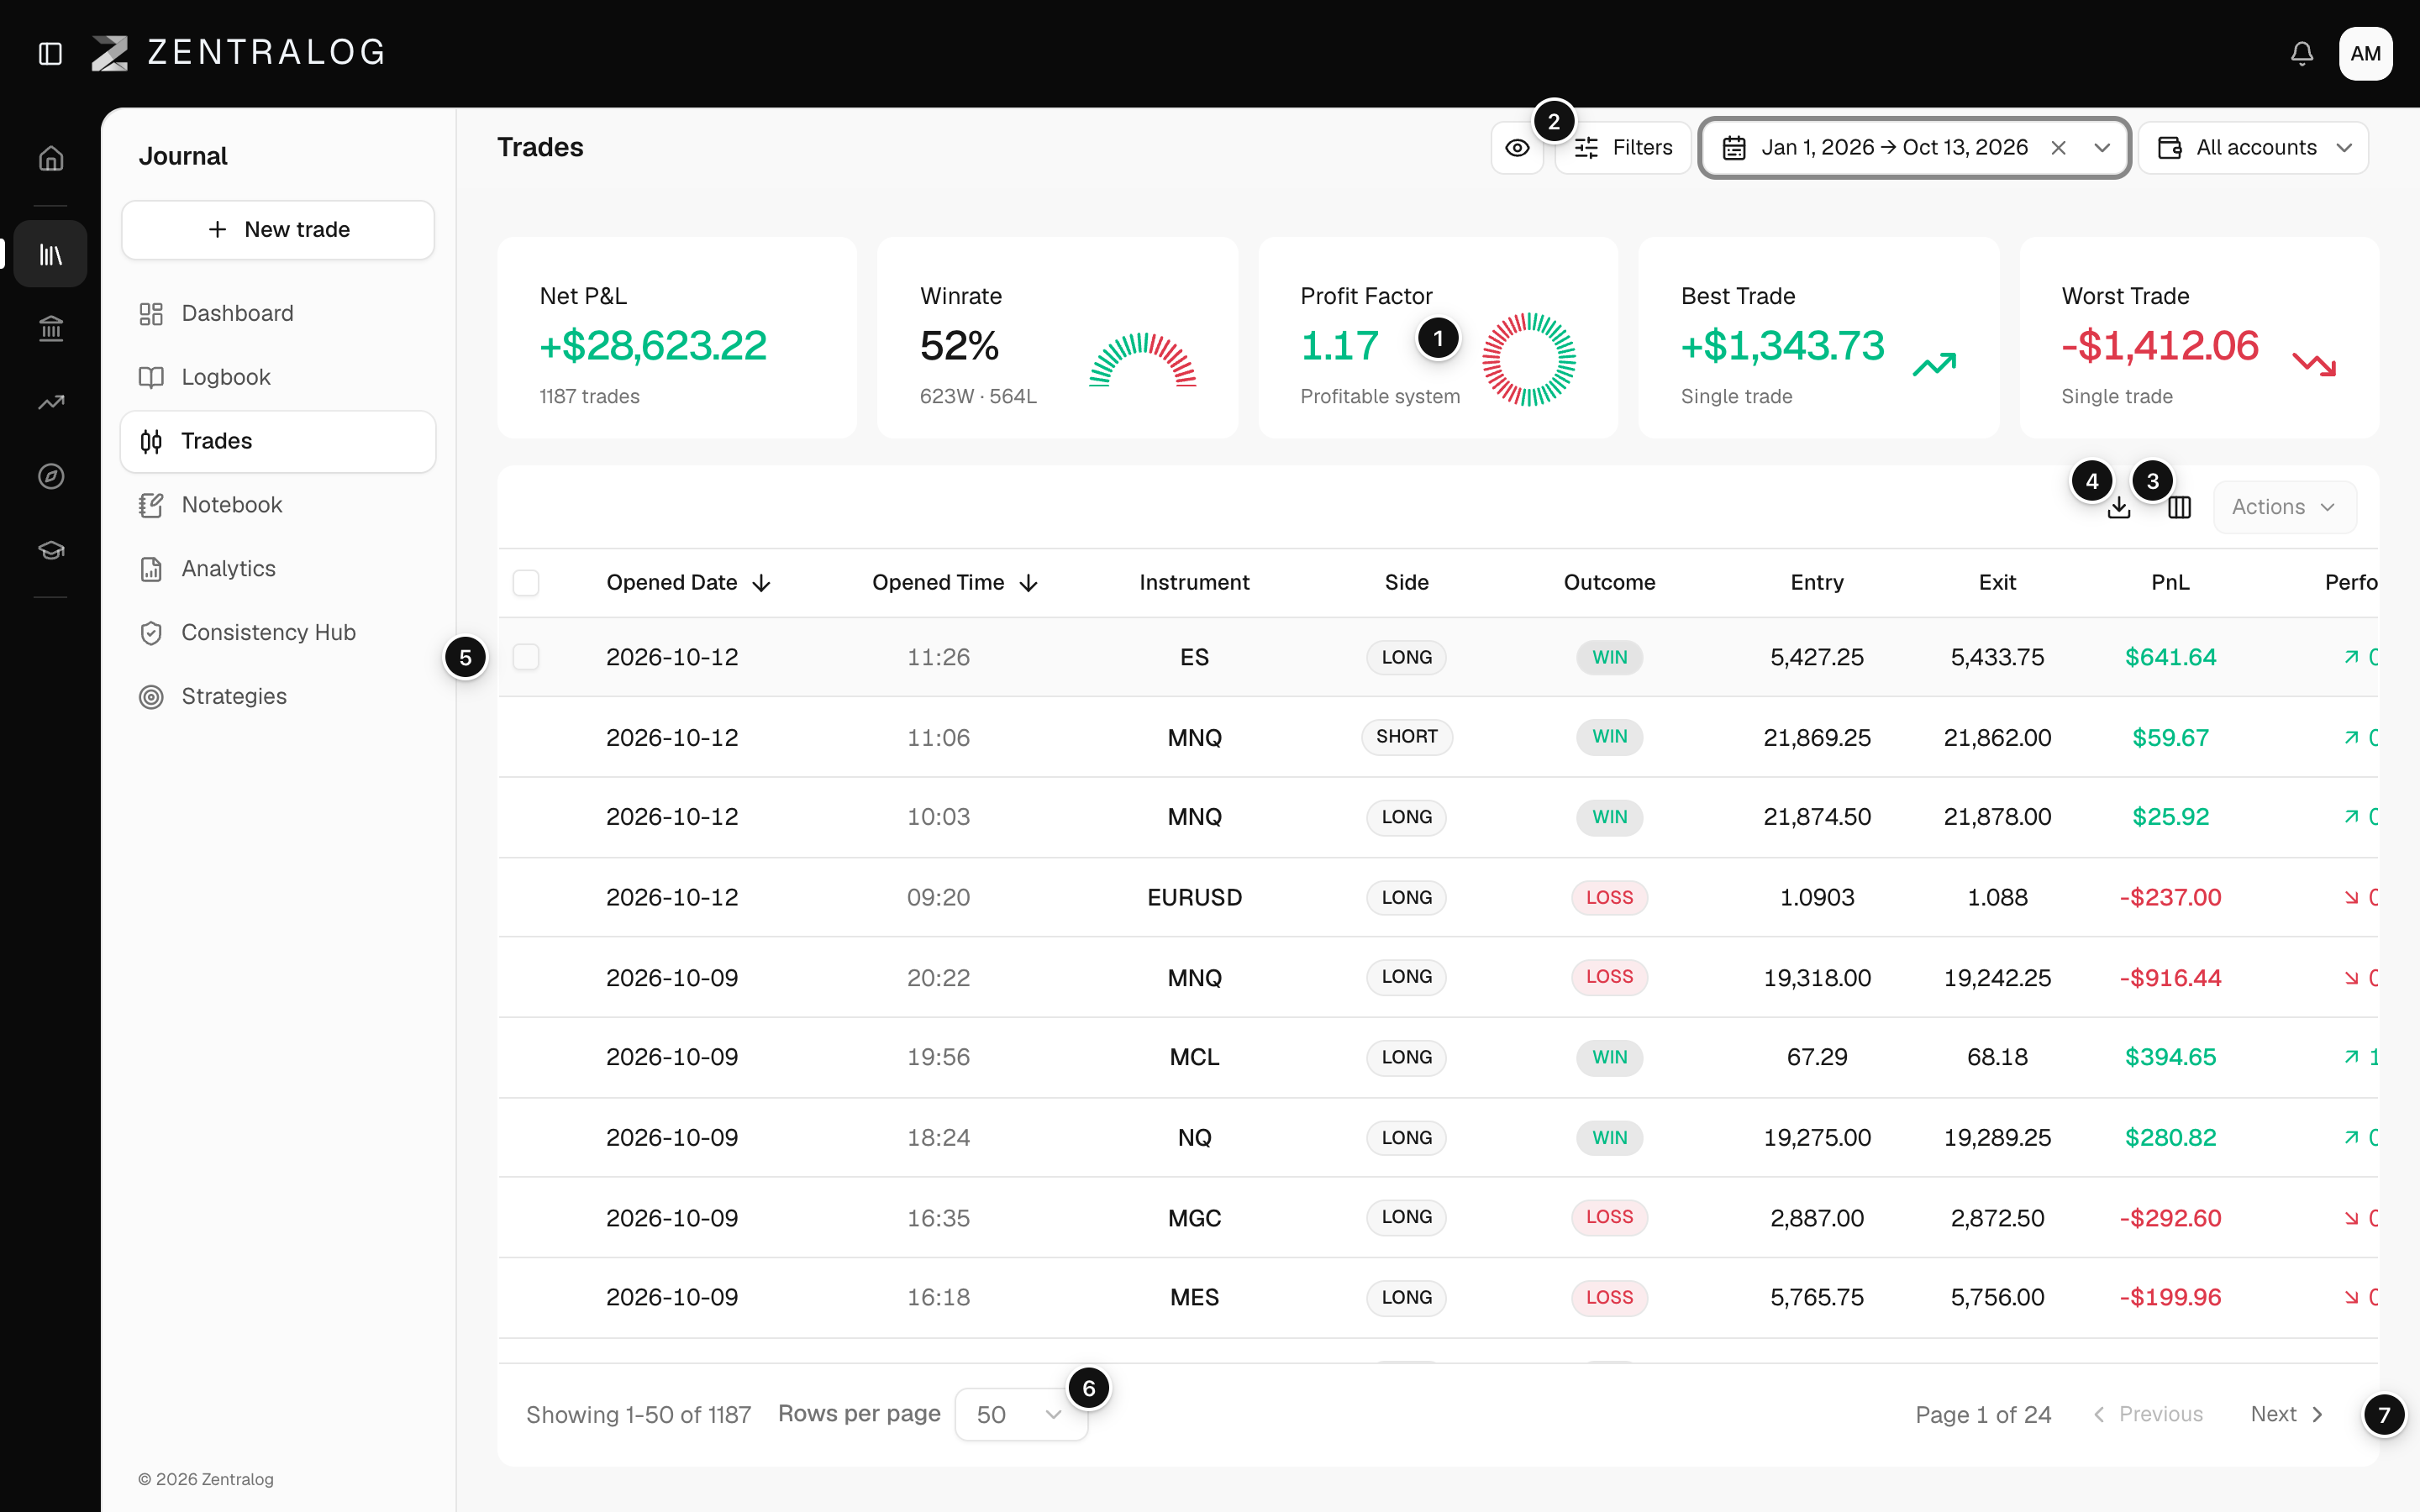Open Notebook in Journal menu
The width and height of the screenshot is (2420, 1512).
point(278,505)
